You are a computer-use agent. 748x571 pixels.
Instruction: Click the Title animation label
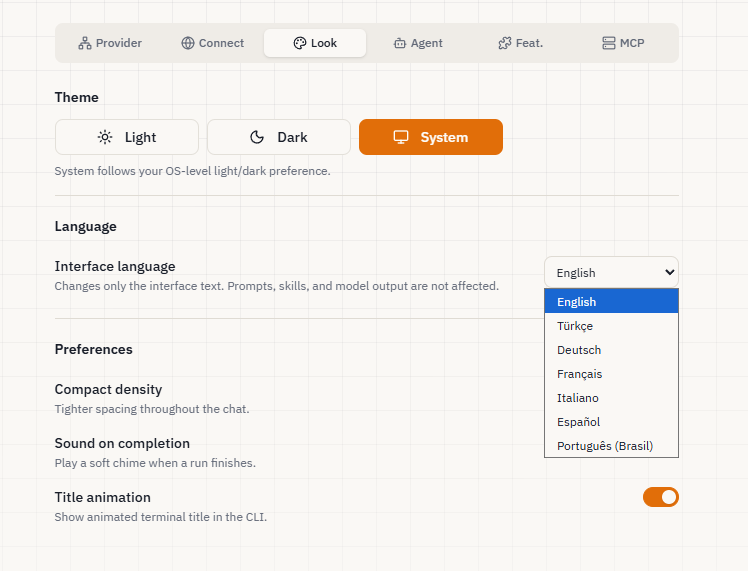(x=103, y=497)
